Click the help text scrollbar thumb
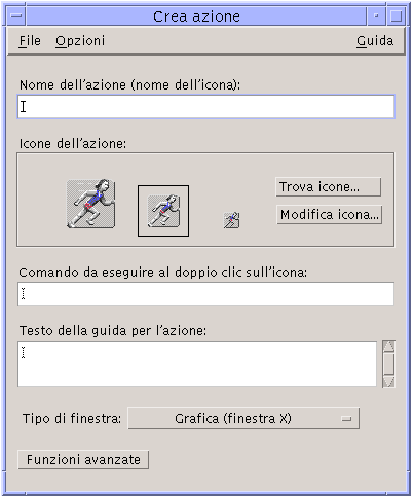Screen dimensions: 413x497 pos(388,364)
